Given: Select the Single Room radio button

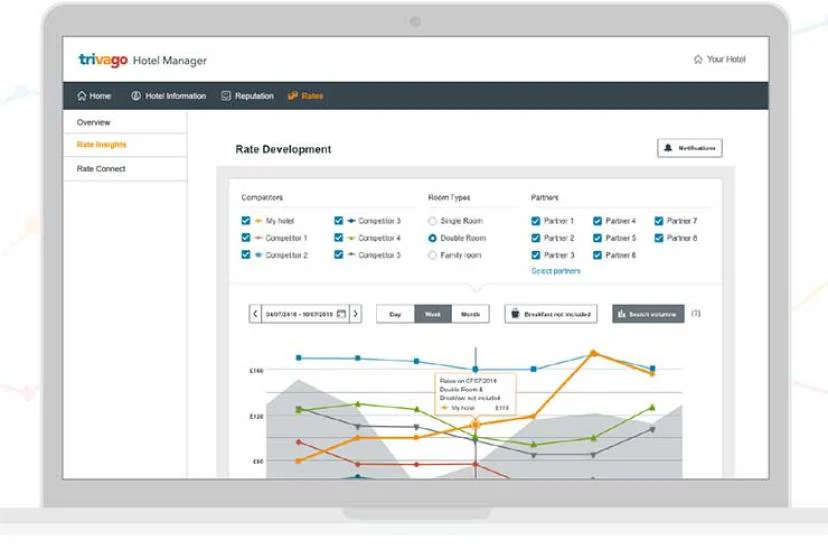Looking at the screenshot, I should (432, 221).
